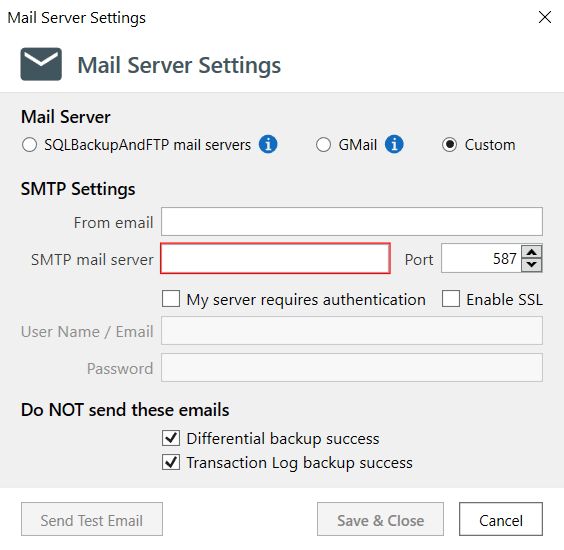Click the GMail info icon
This screenshot has height=550, width=564.
[394, 145]
